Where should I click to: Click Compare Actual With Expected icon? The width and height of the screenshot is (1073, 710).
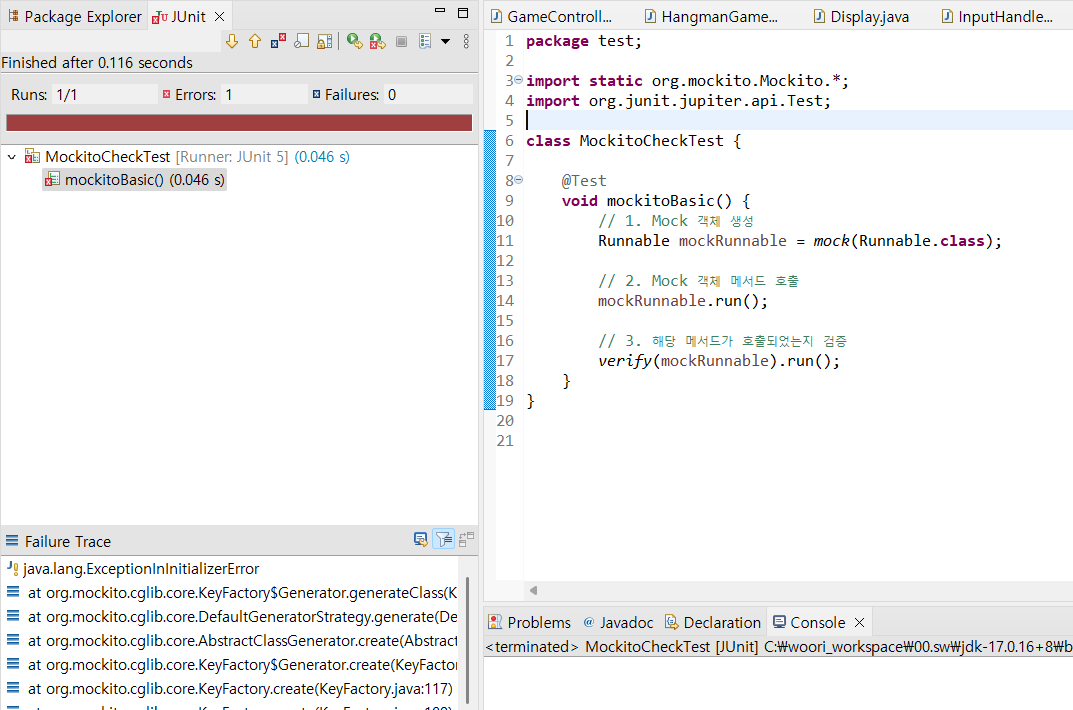(x=466, y=540)
